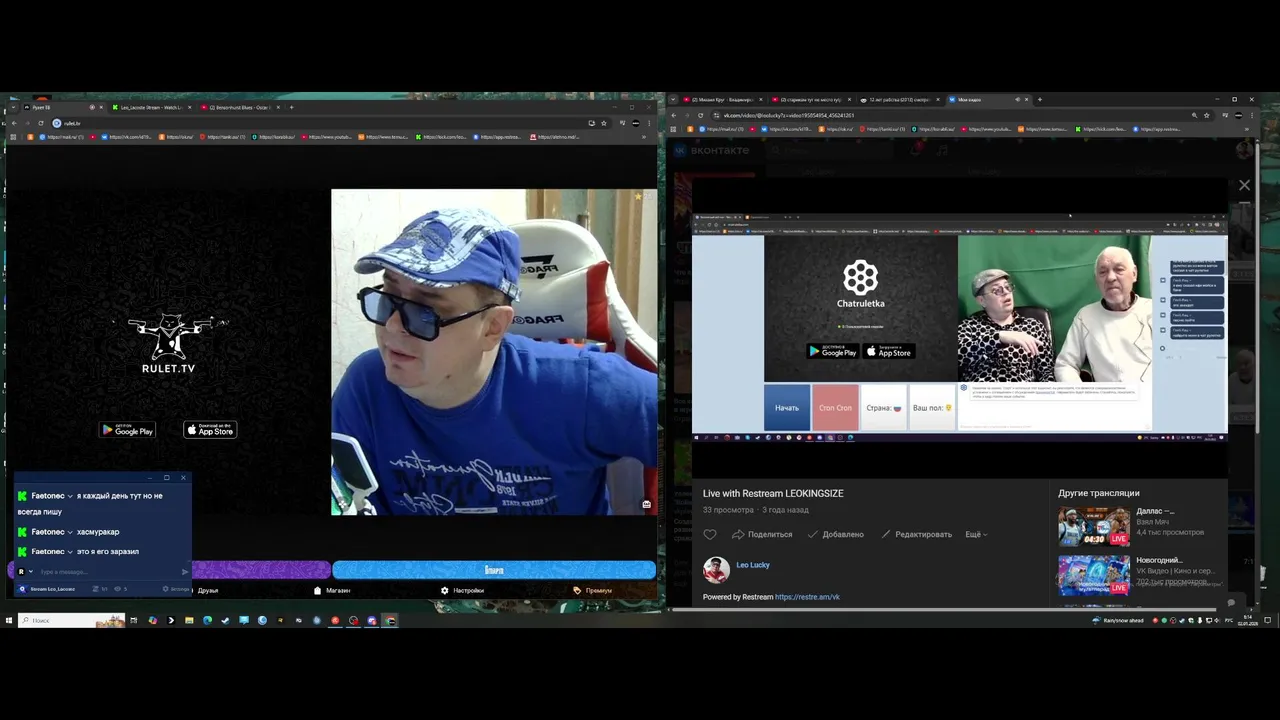The height and width of the screenshot is (720, 1280).
Task: Launch Steam from the taskbar
Action: pyautogui.click(x=225, y=620)
